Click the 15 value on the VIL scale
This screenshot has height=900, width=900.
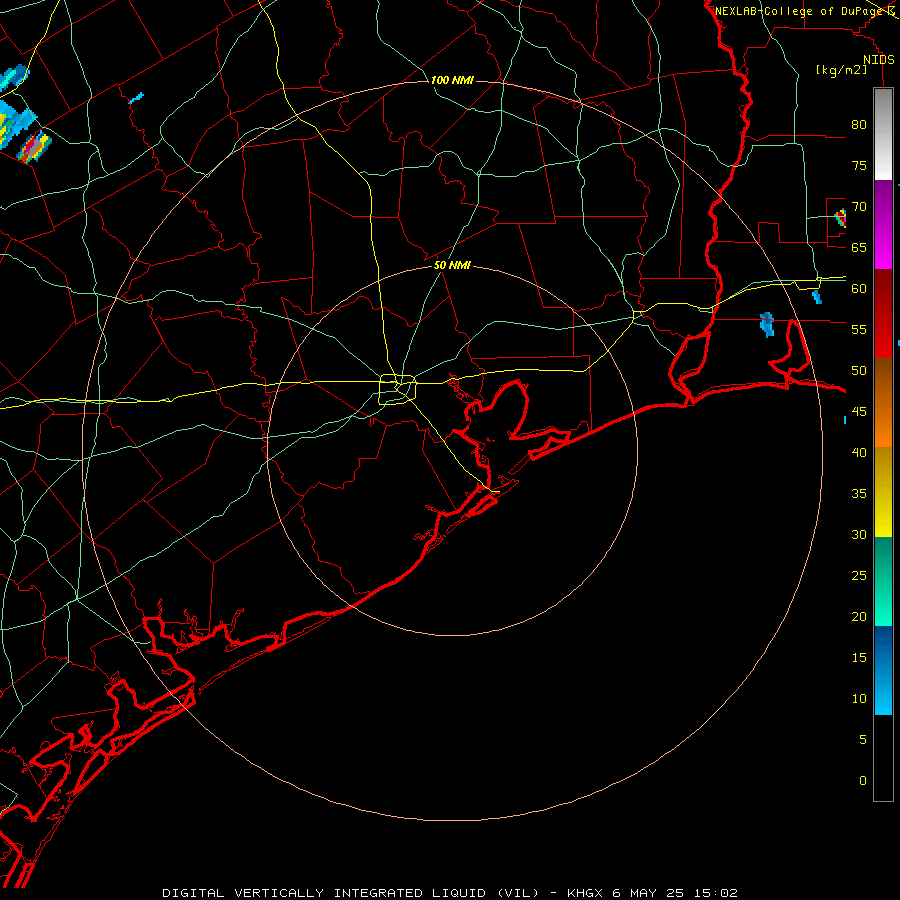(859, 658)
